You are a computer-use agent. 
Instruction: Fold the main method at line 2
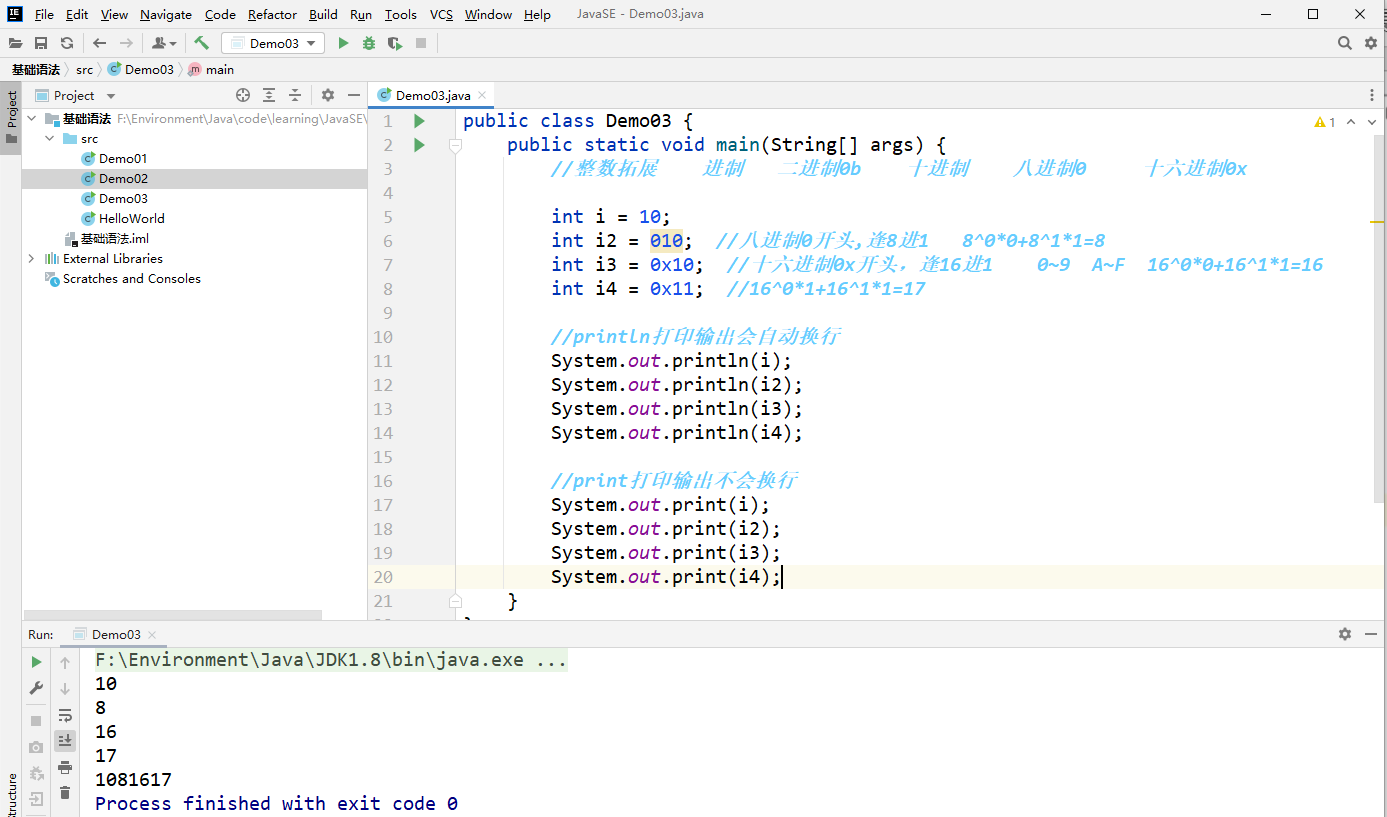[x=455, y=145]
